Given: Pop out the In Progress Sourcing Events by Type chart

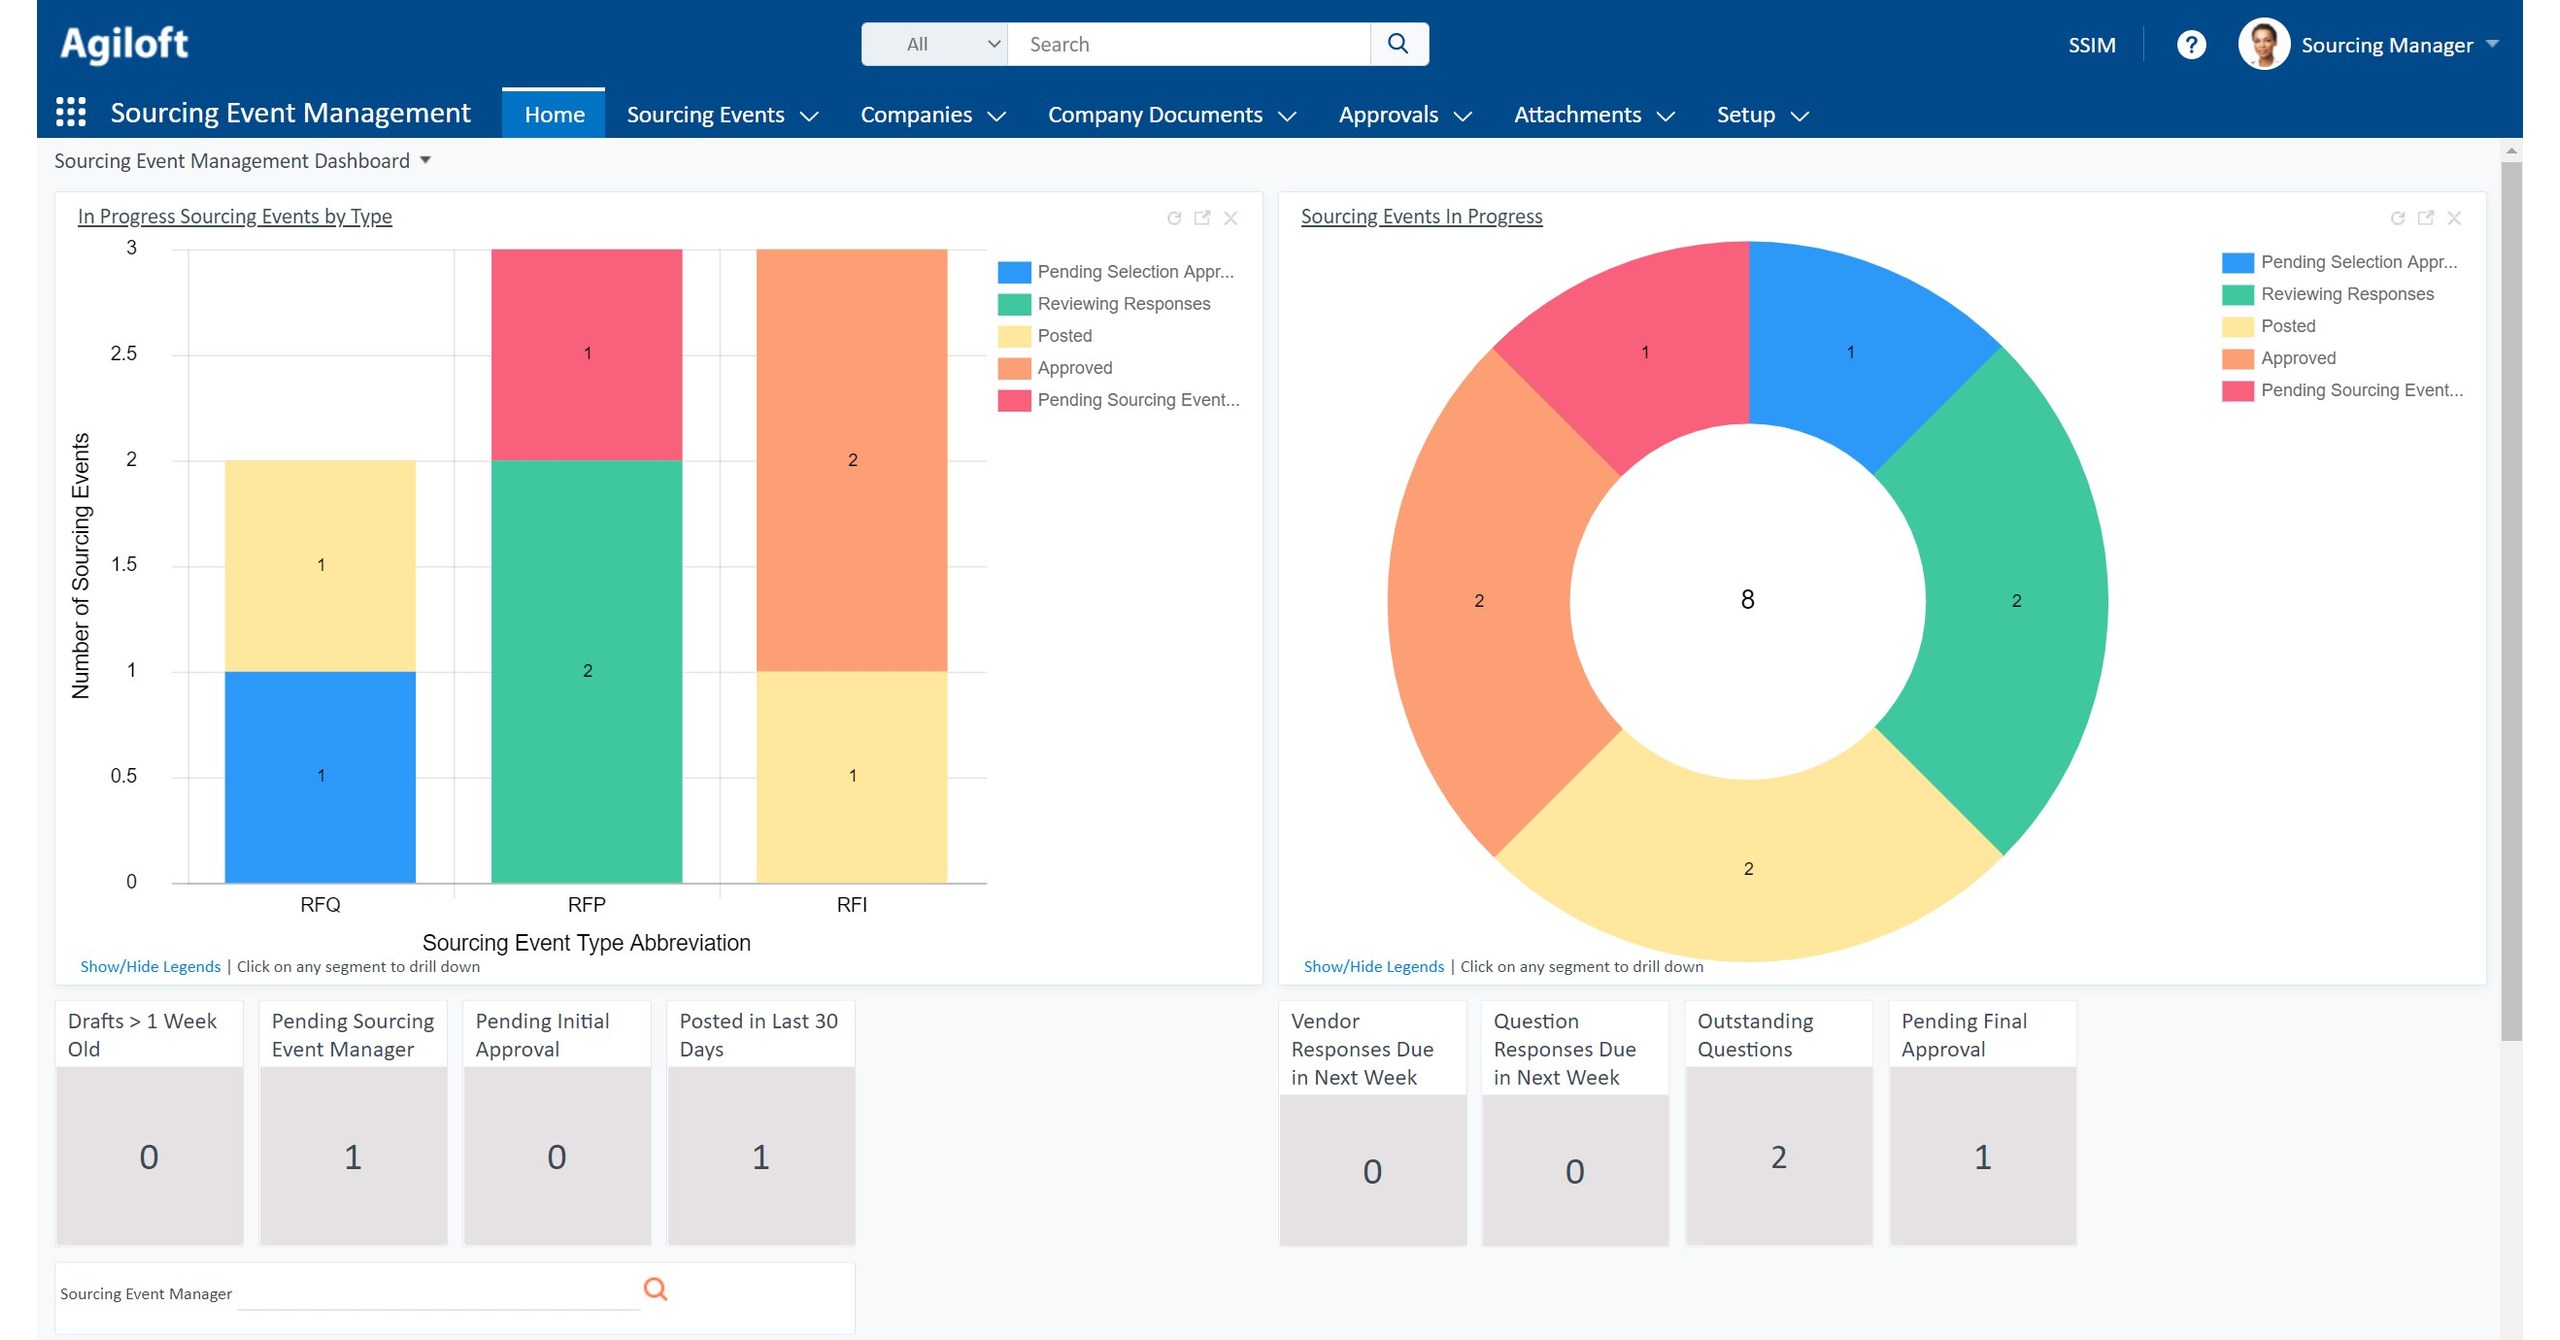Looking at the screenshot, I should point(1202,218).
